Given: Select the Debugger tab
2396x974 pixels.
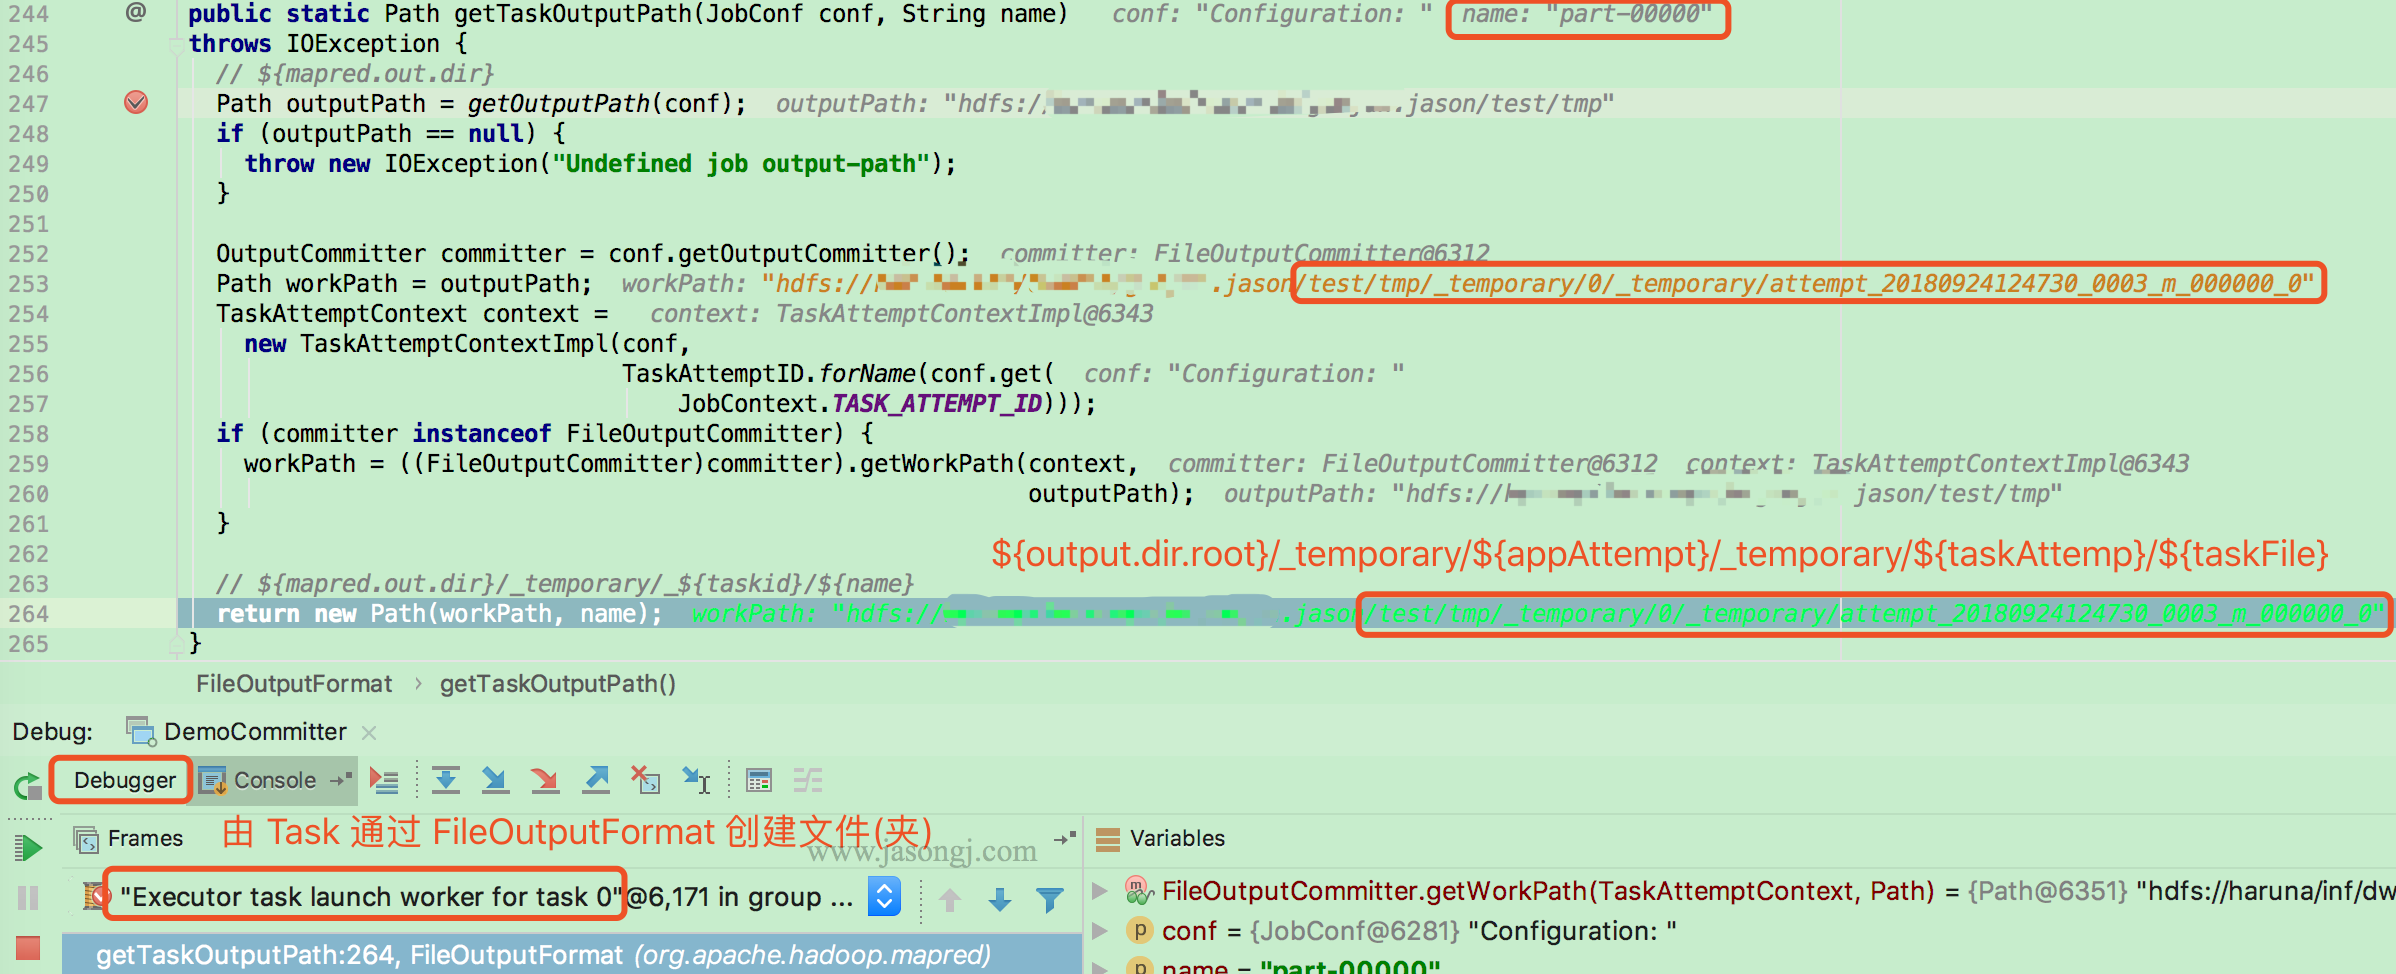Looking at the screenshot, I should point(120,780).
